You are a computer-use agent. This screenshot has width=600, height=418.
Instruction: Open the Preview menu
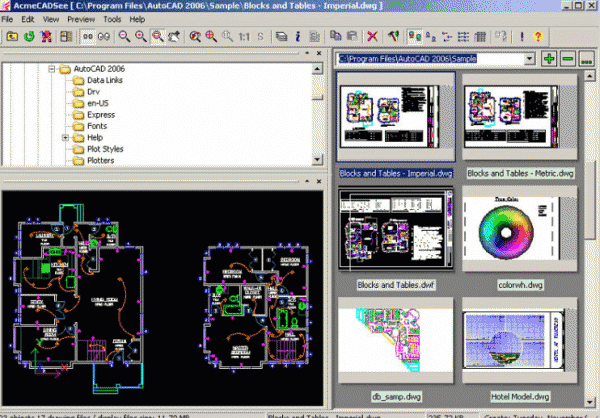click(x=82, y=19)
